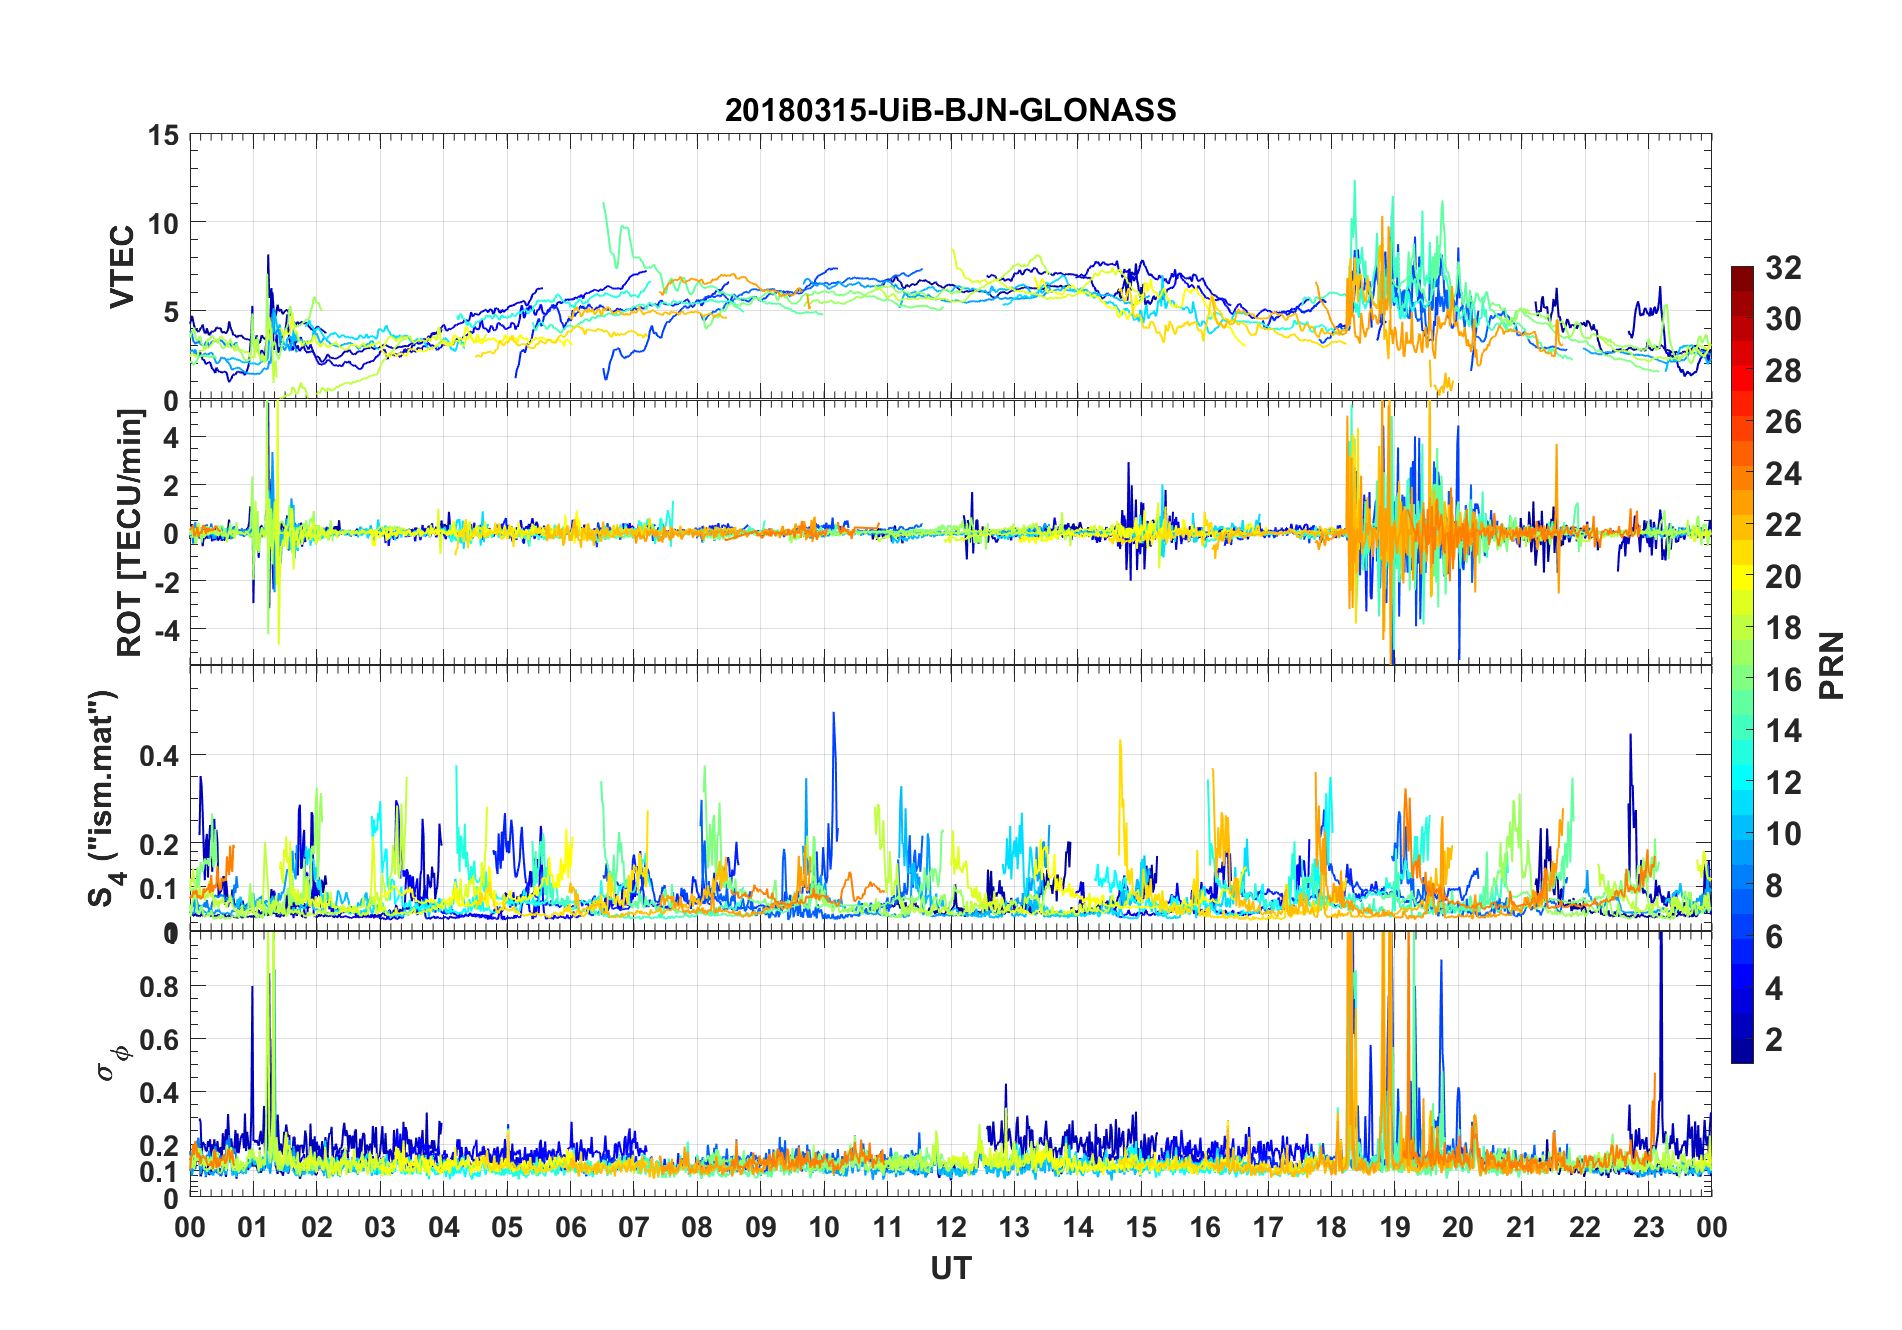Click colorbar tick label 6
The height and width of the screenshot is (1330, 1902).
(1774, 936)
